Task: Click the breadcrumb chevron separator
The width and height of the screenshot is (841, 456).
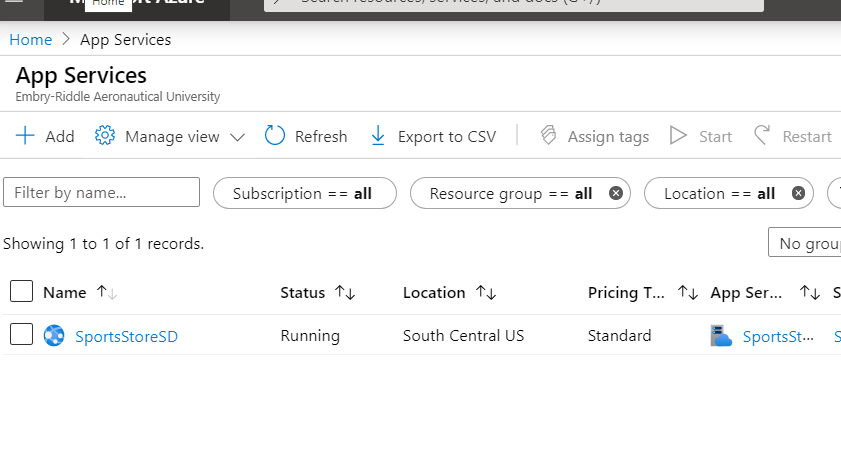Action: pos(66,39)
